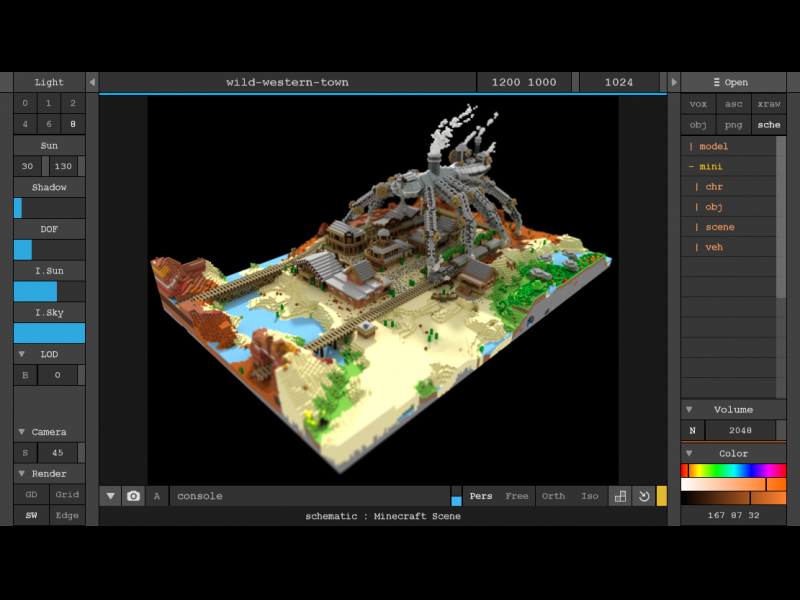800x600 pixels.
Task: Click the A icon next to console
Action: pos(157,496)
